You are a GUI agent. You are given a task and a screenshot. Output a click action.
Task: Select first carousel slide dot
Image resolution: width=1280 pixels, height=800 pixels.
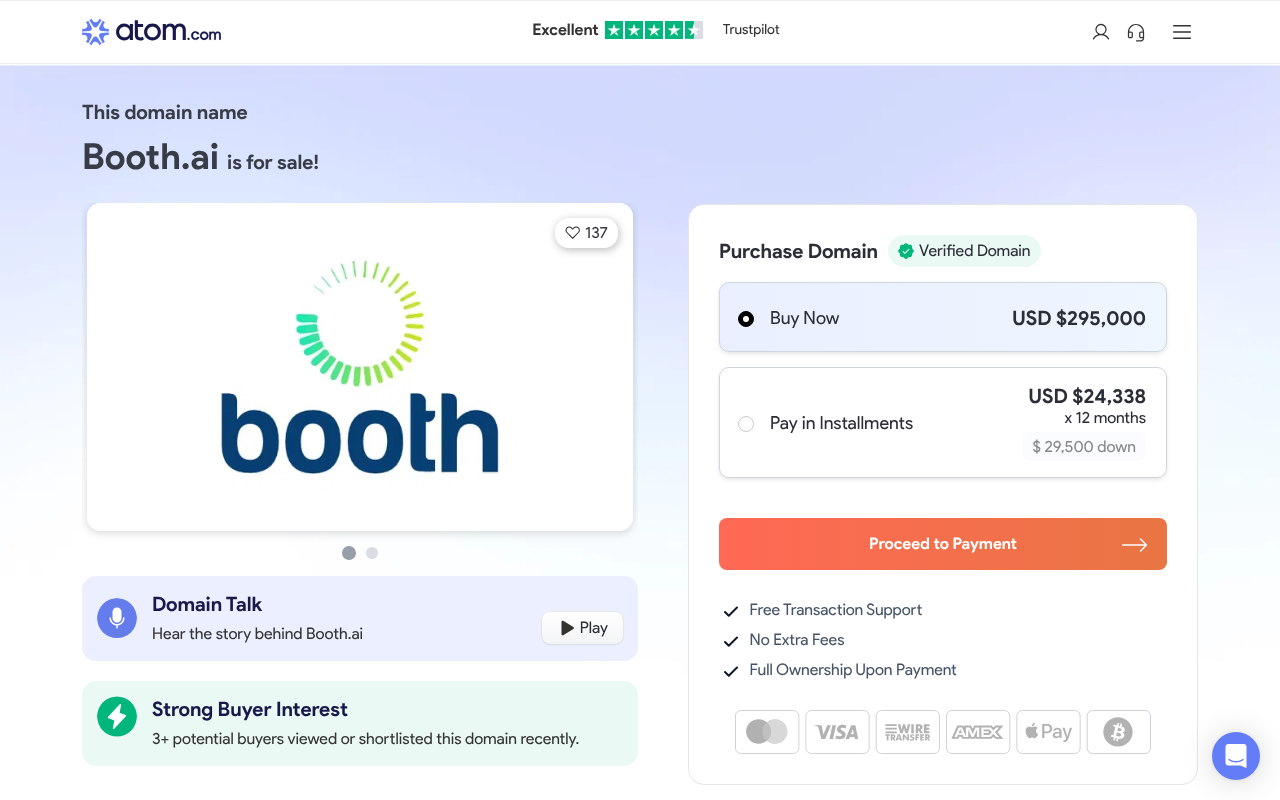(x=349, y=553)
